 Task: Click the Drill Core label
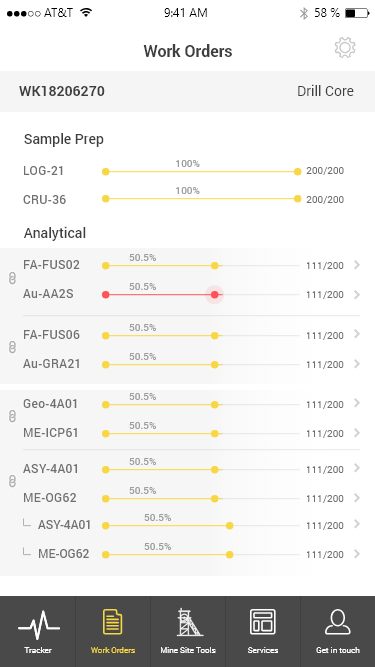coord(325,91)
